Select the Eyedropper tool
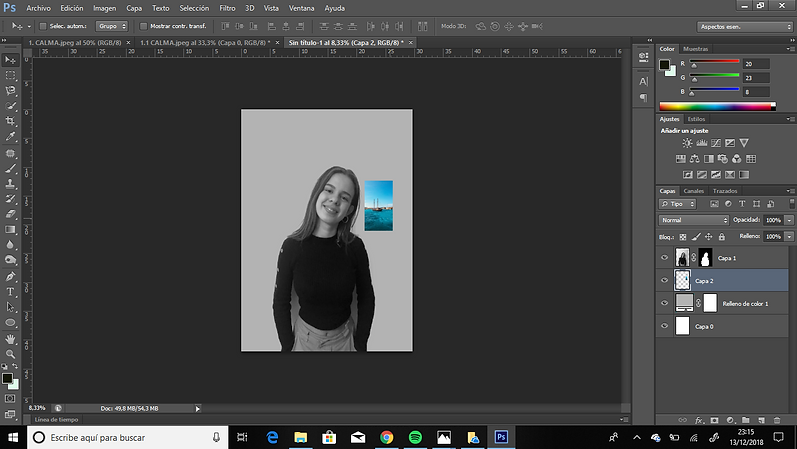Image resolution: width=797 pixels, height=449 pixels. click(10, 136)
